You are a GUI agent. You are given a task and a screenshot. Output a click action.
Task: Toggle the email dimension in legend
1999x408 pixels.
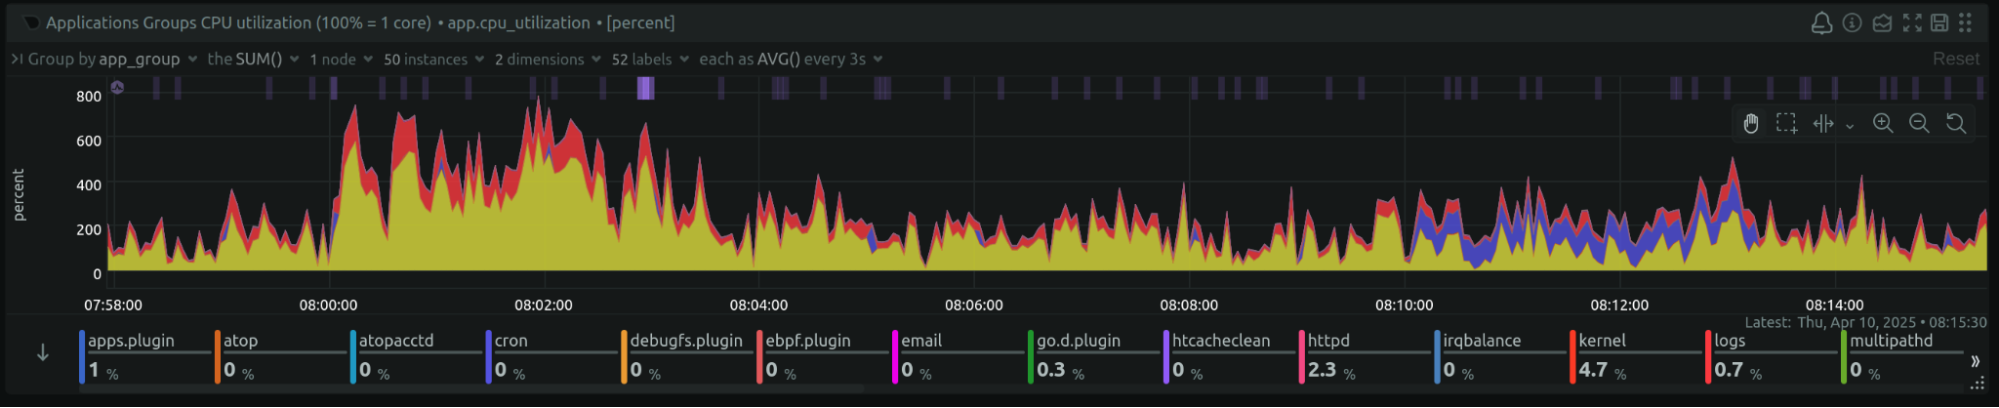958,357
